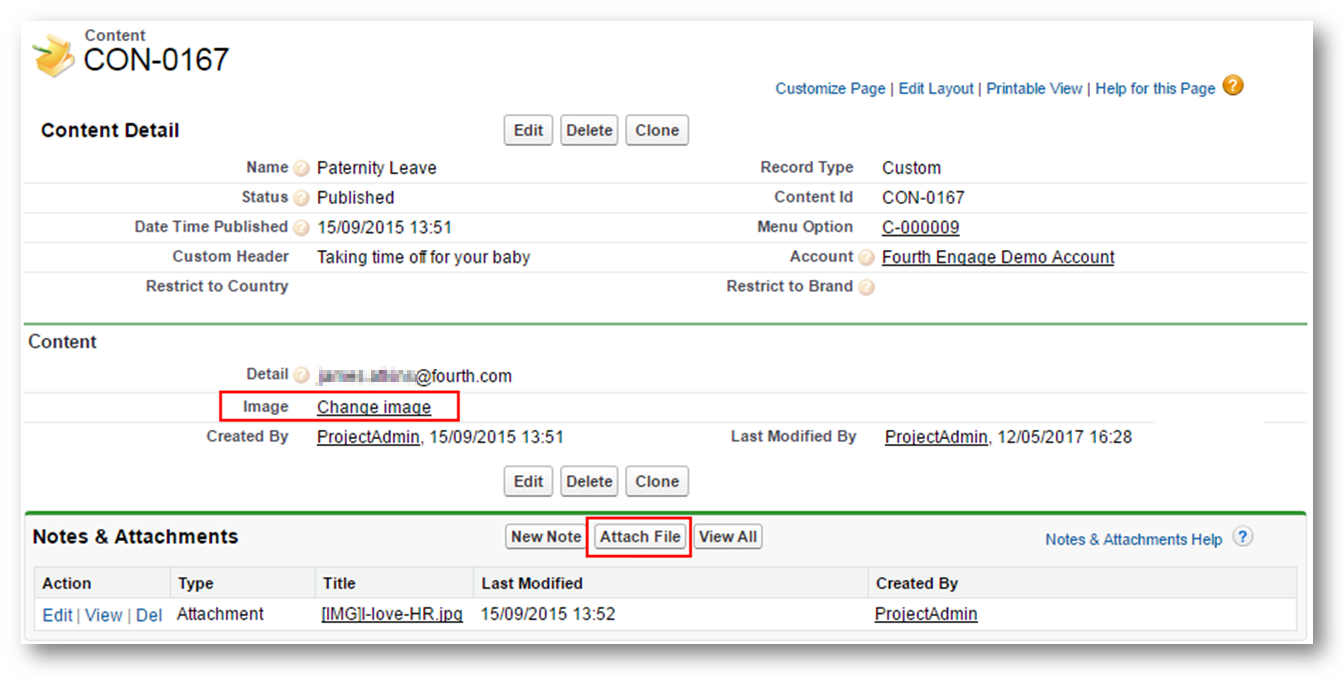Click the orange help icon beside Help for this Page
The width and height of the screenshot is (1343, 679).
1234,86
